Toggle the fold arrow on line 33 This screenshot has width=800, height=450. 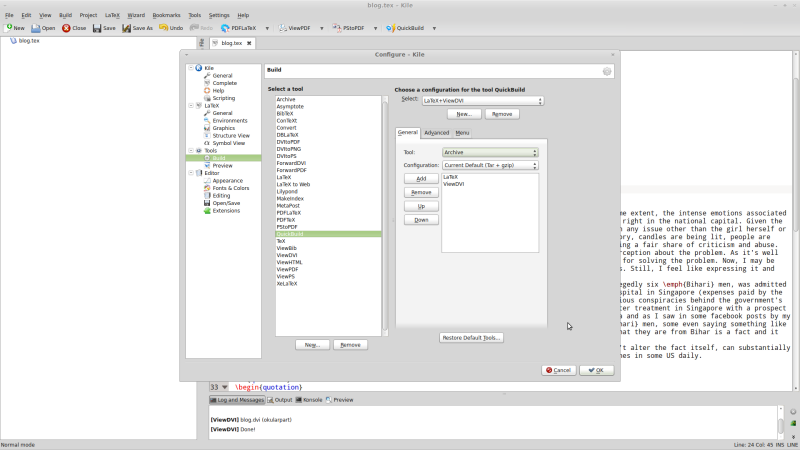[x=224, y=387]
